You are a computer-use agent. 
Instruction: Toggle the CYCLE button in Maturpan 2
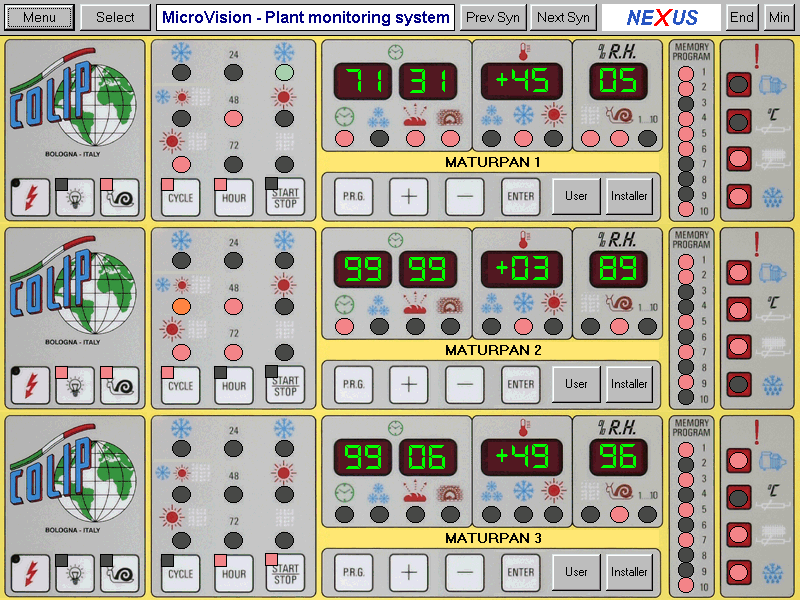click(180, 385)
